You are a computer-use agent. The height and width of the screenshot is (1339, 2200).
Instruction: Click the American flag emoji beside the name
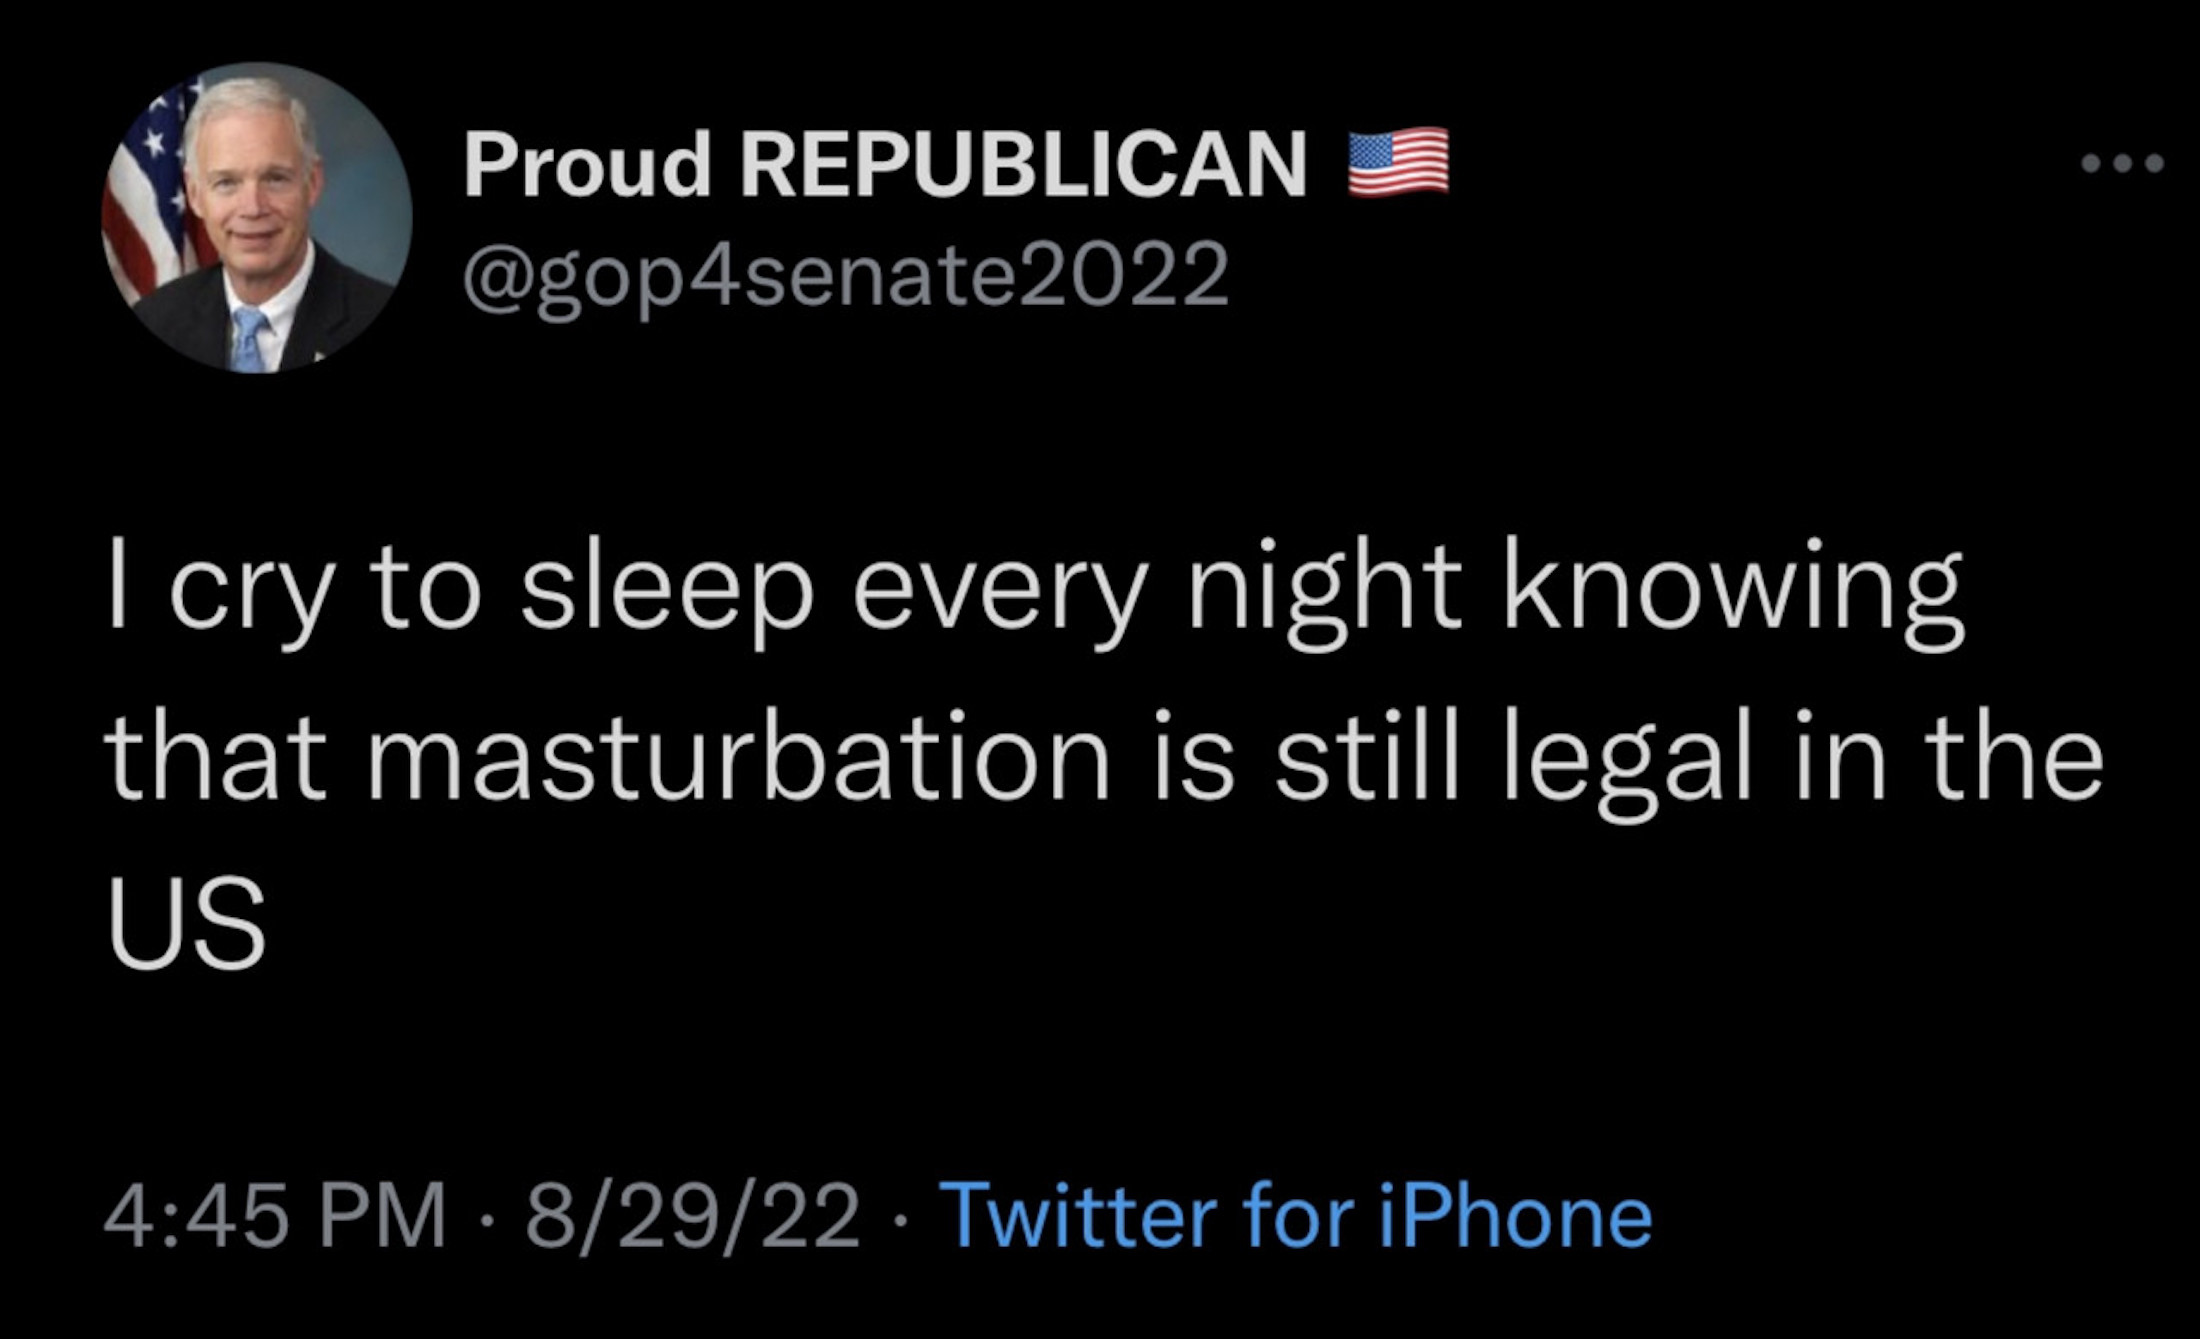click(1398, 161)
